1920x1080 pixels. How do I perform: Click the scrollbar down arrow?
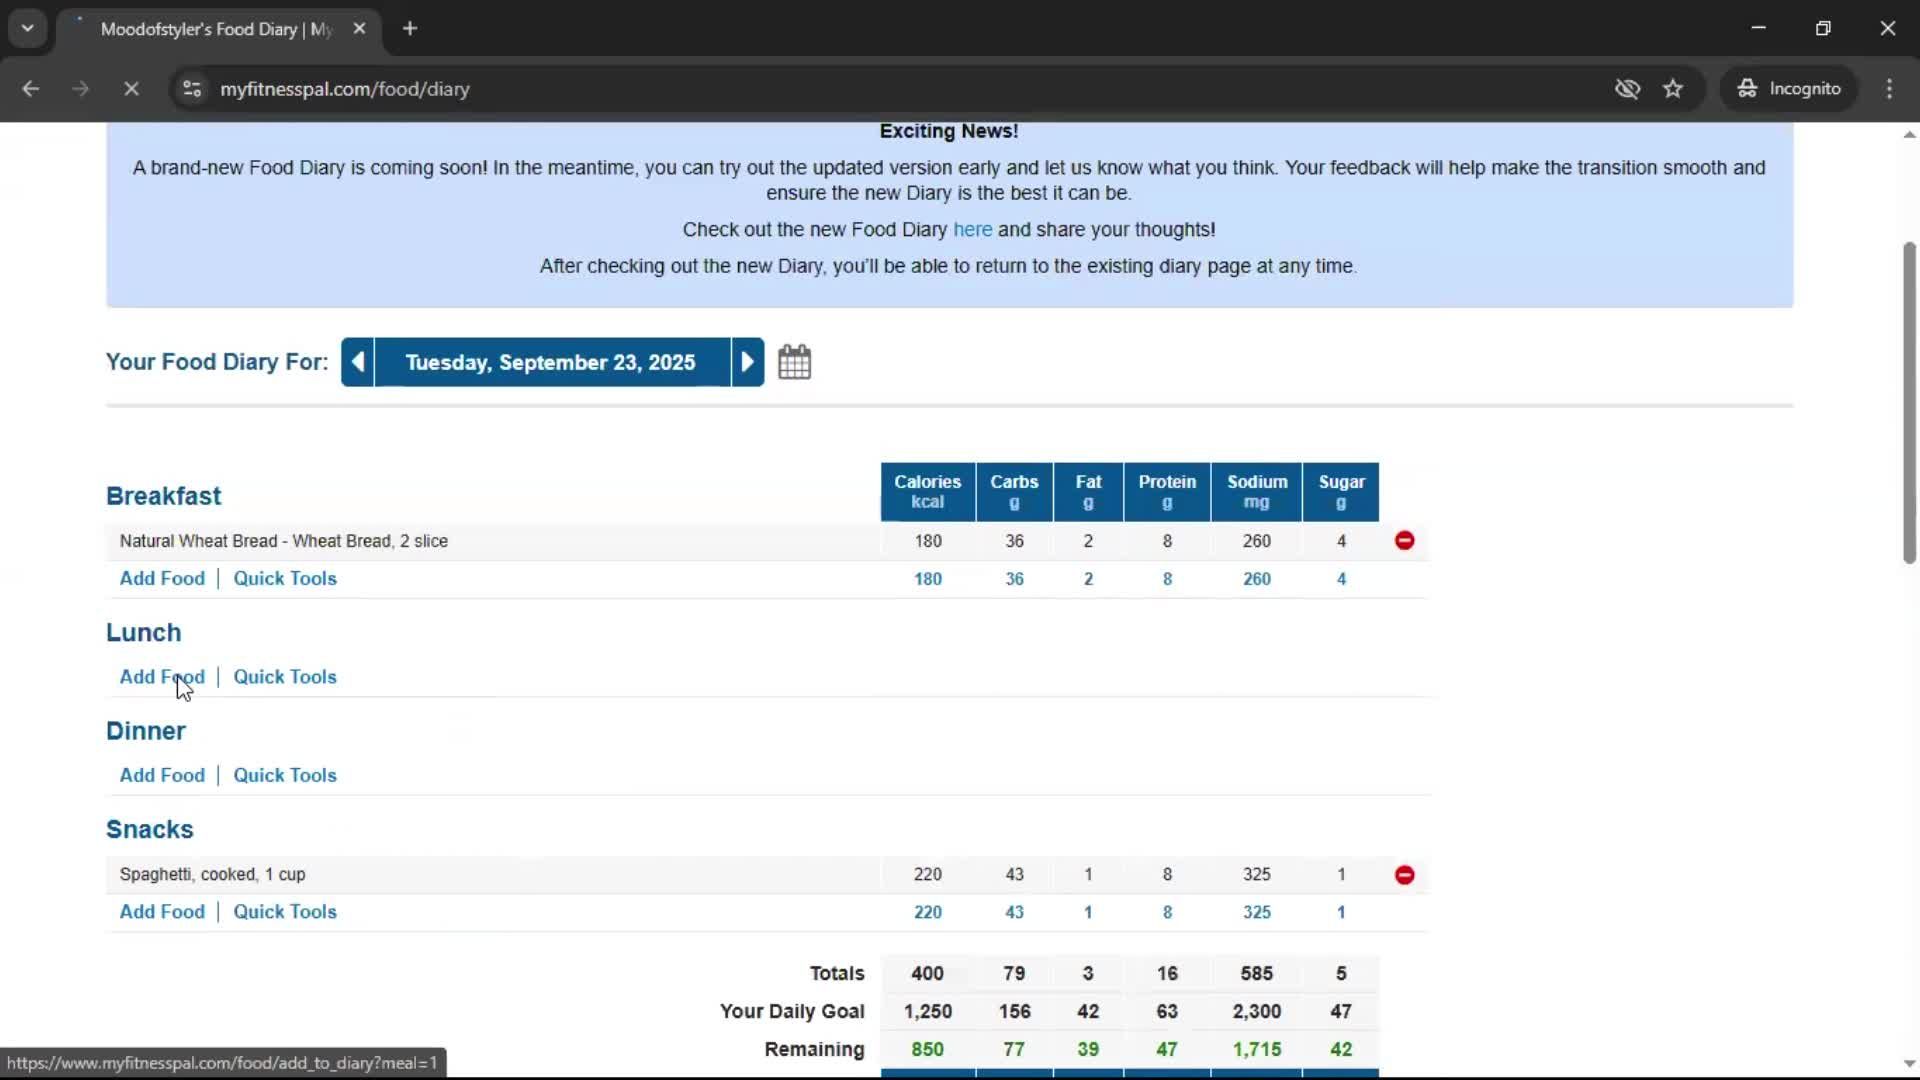click(x=1909, y=1064)
